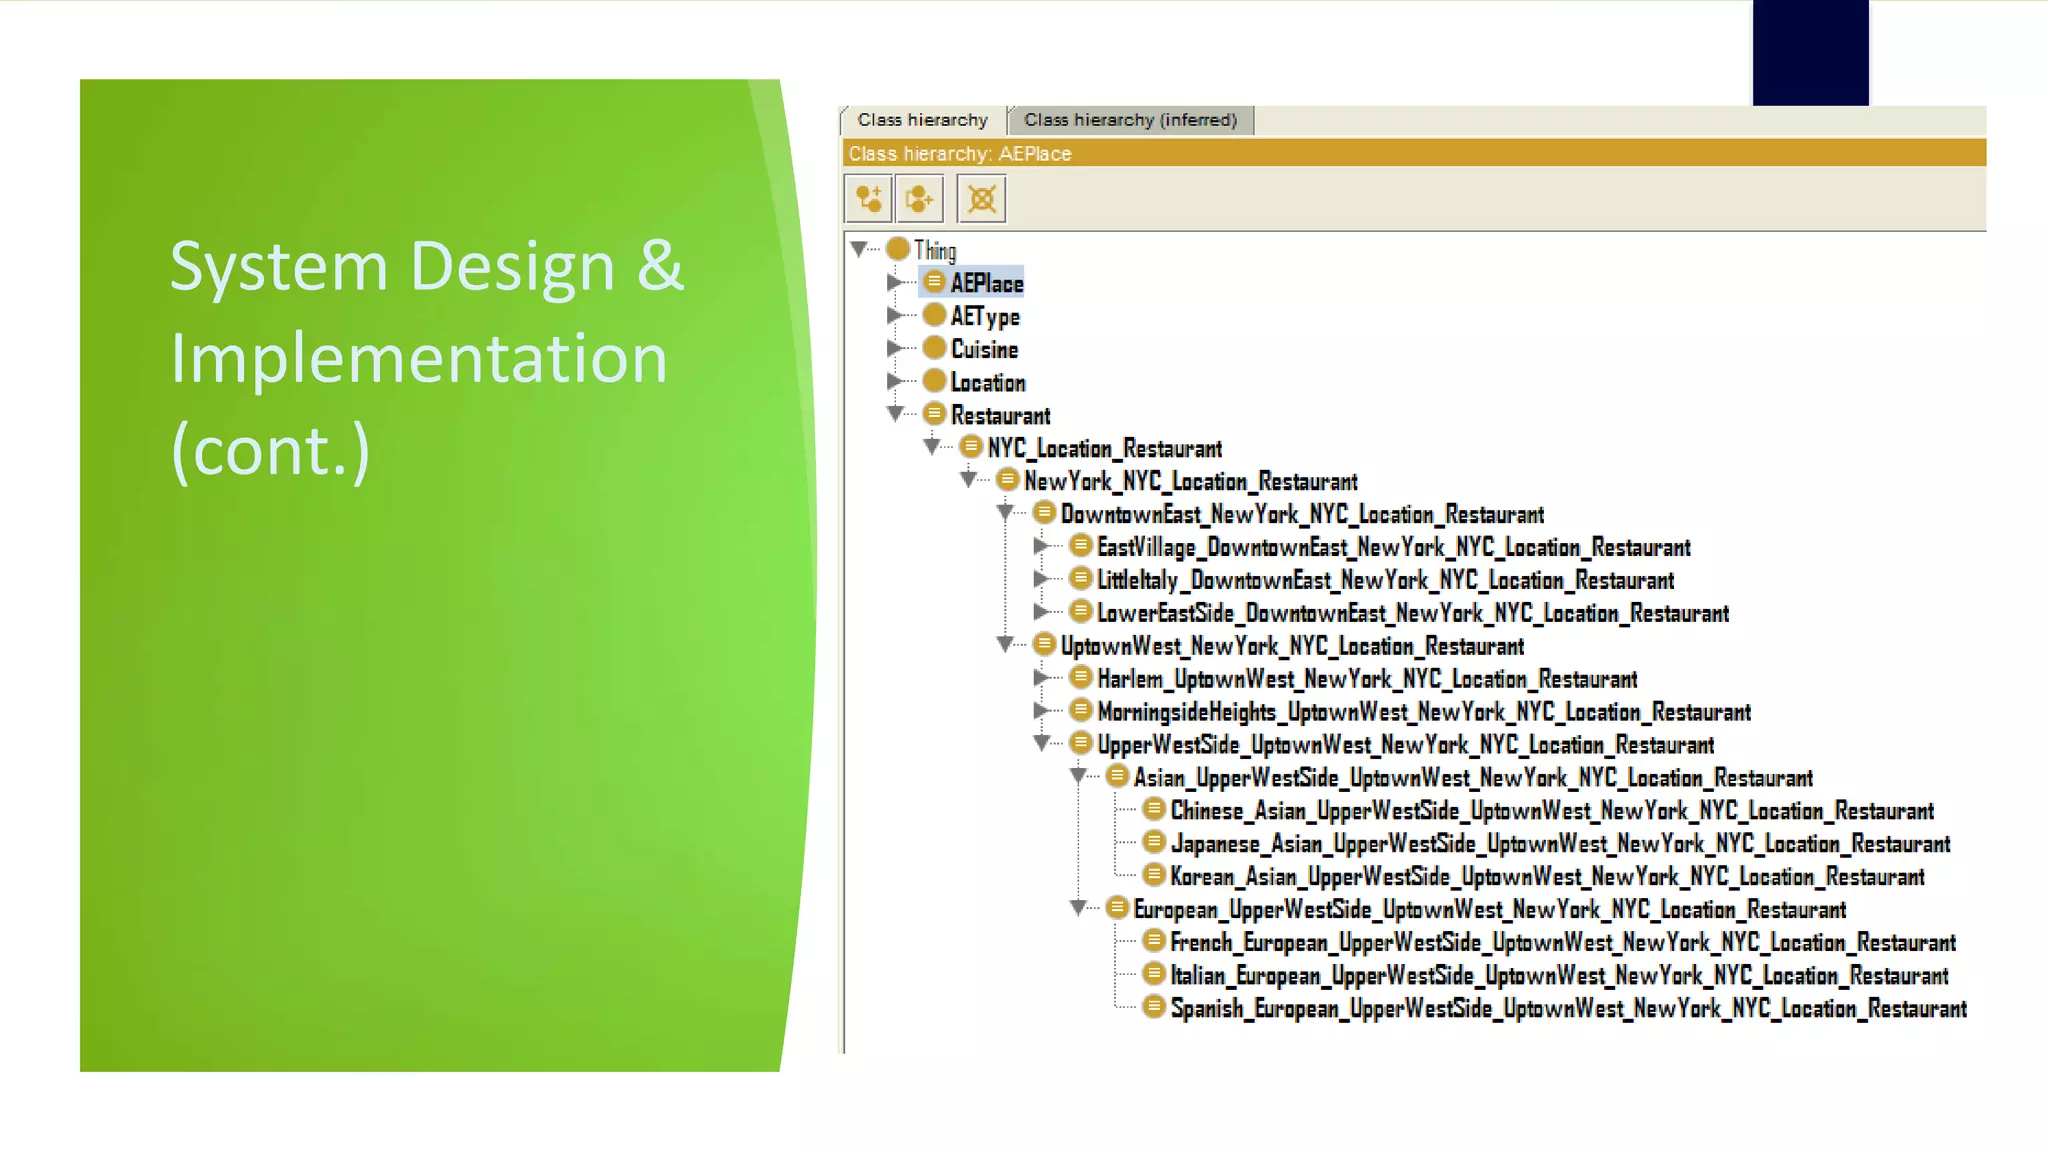Viewport: 2048px width, 1152px height.
Task: Select French_European_UpperWestSide restaurant label
Action: coord(1563,943)
